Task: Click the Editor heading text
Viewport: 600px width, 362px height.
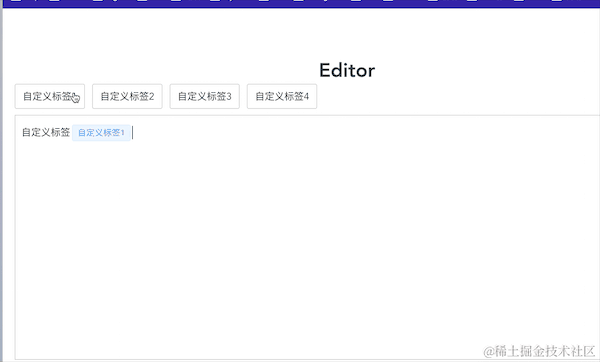Action: pyautogui.click(x=347, y=70)
